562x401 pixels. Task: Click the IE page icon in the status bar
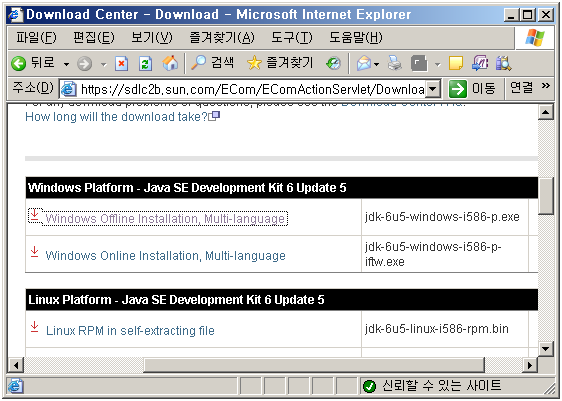(15, 386)
